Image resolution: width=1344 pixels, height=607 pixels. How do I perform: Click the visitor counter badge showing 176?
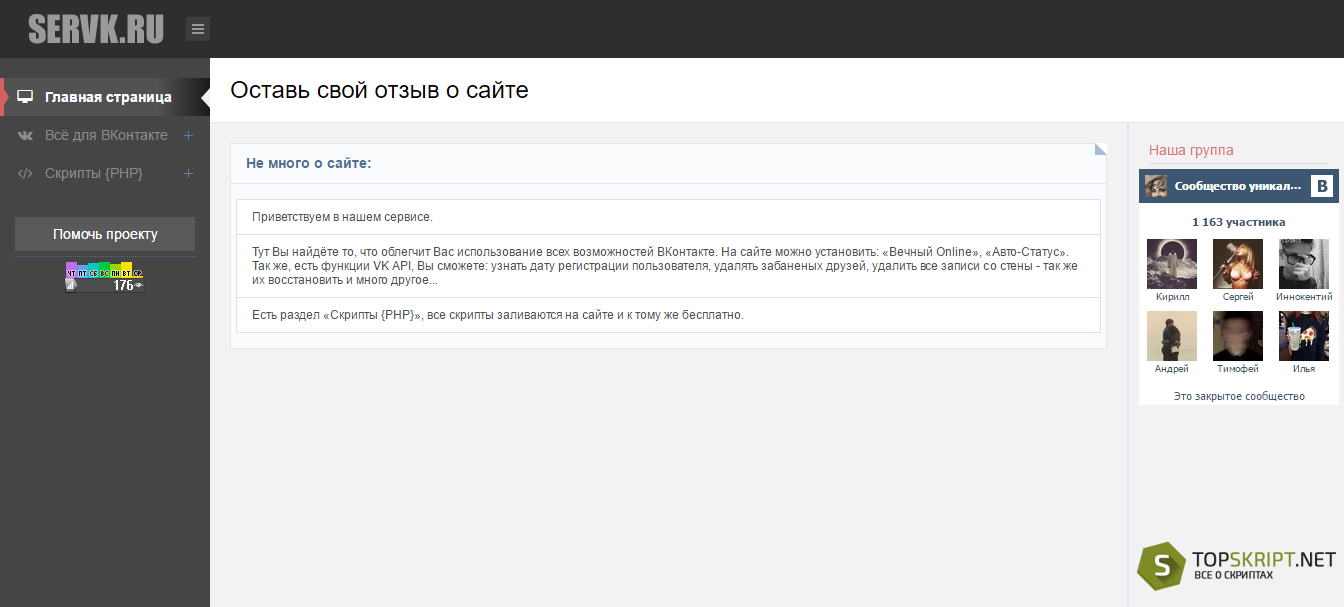point(105,277)
